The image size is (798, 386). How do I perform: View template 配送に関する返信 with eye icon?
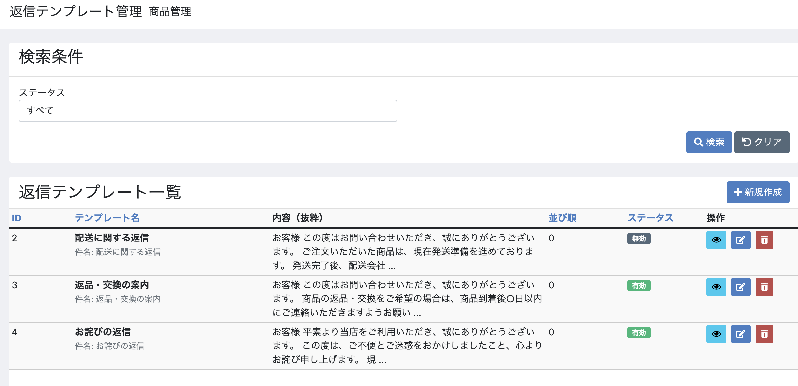point(716,240)
